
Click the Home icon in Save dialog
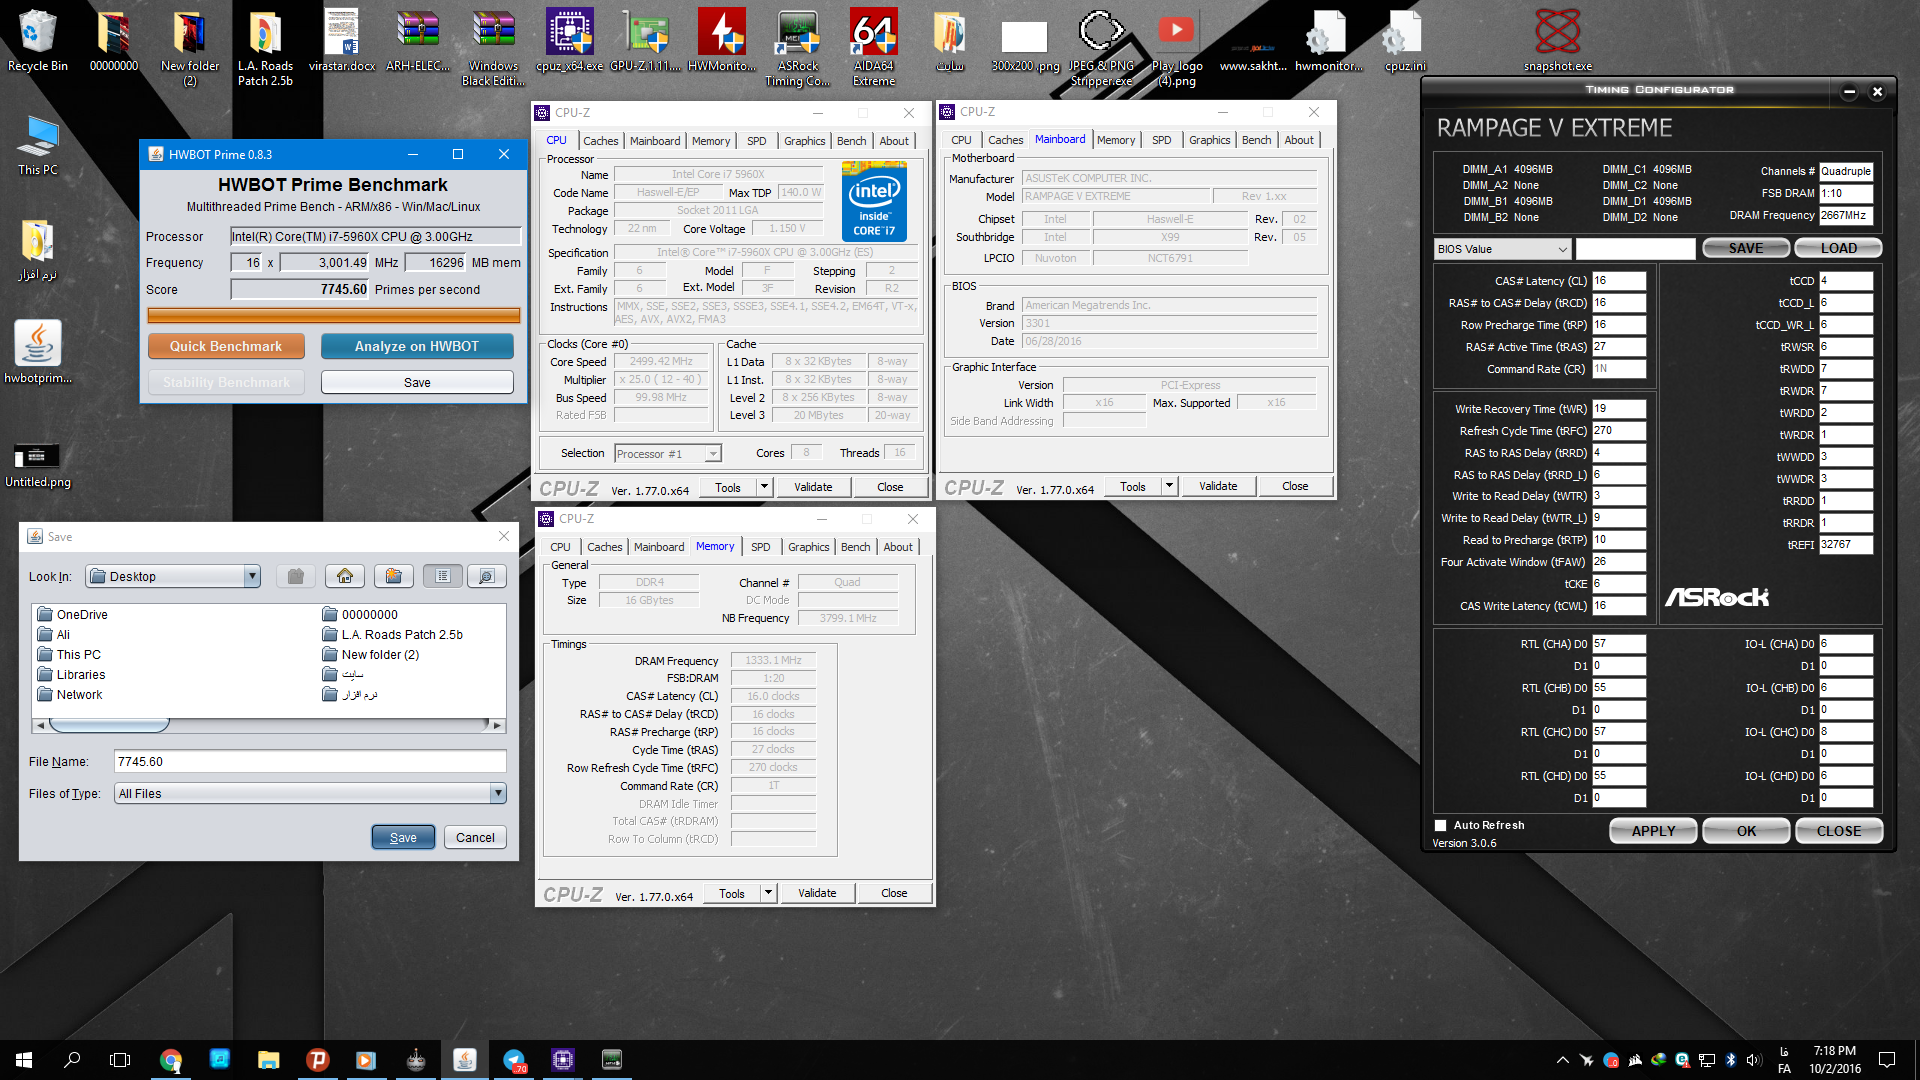click(x=345, y=576)
